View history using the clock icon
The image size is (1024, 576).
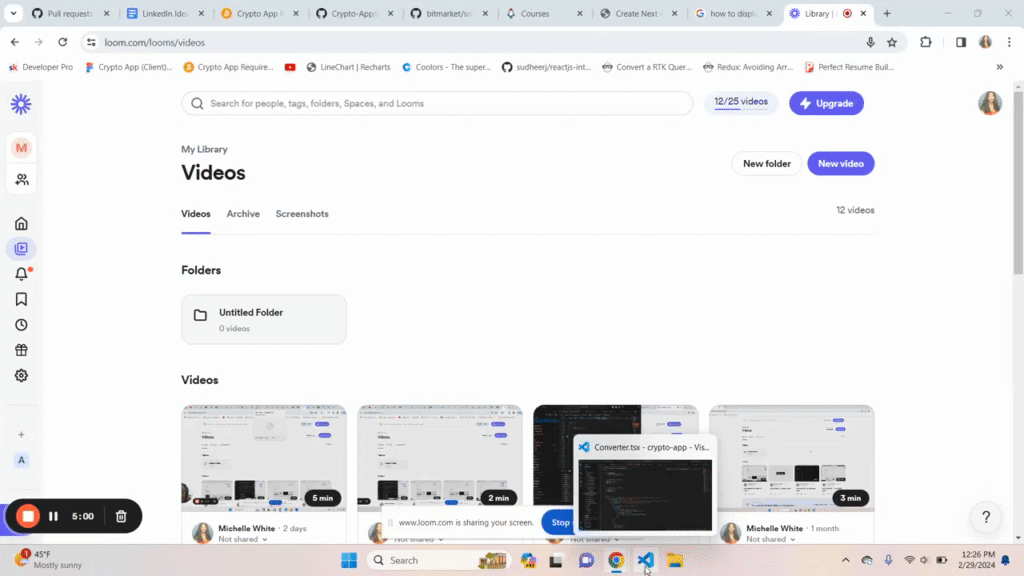[x=21, y=324]
